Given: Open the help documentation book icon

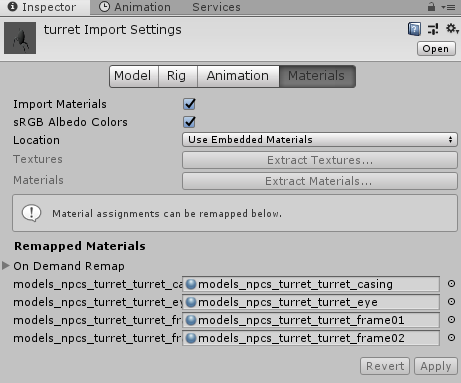Looking at the screenshot, I should point(414,29).
